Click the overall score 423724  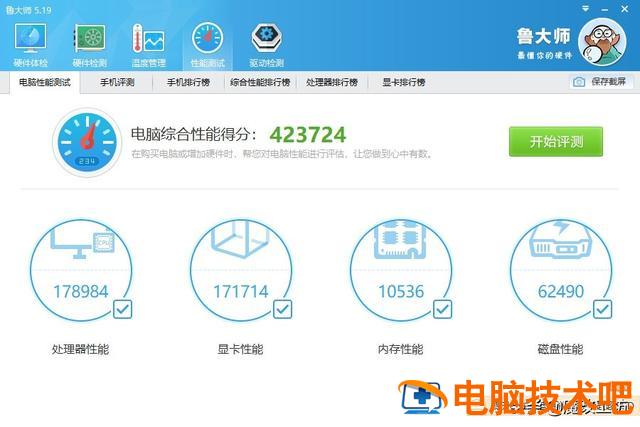click(308, 135)
